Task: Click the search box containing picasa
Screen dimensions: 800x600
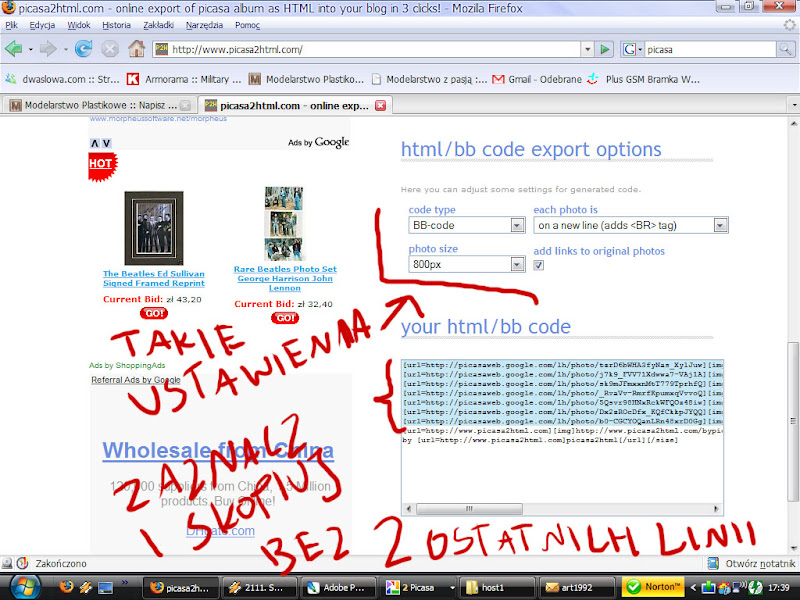Action: point(710,49)
